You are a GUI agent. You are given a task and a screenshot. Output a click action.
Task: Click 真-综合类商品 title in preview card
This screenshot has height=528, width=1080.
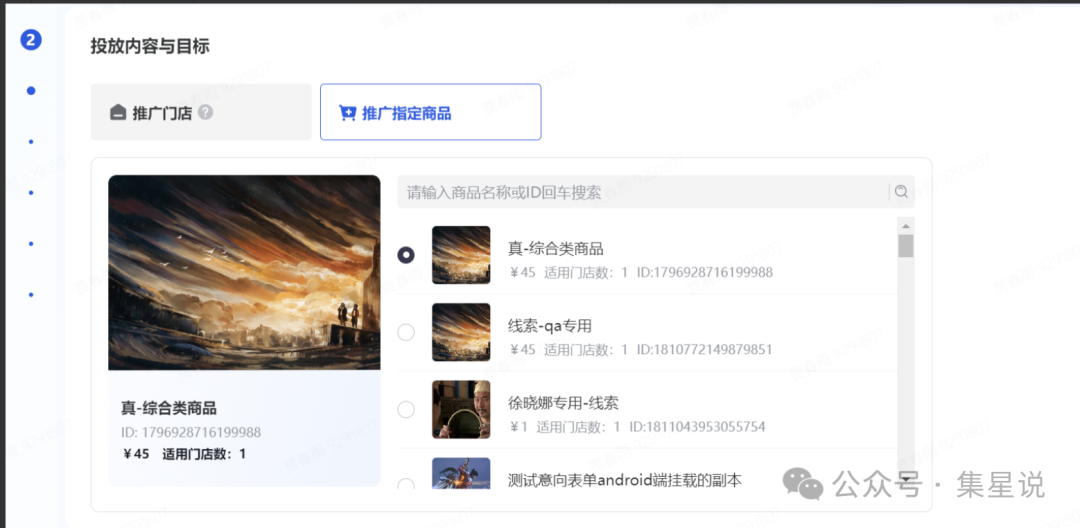(x=169, y=408)
